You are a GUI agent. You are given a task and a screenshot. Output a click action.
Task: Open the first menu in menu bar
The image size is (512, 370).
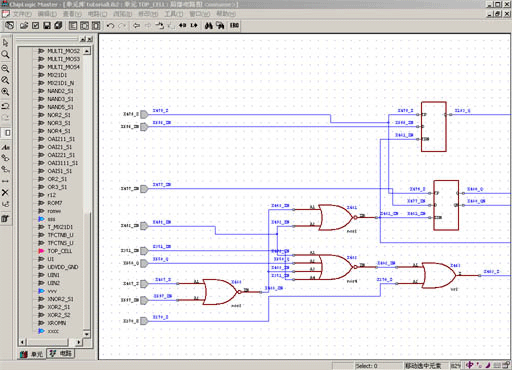pyautogui.click(x=22, y=14)
